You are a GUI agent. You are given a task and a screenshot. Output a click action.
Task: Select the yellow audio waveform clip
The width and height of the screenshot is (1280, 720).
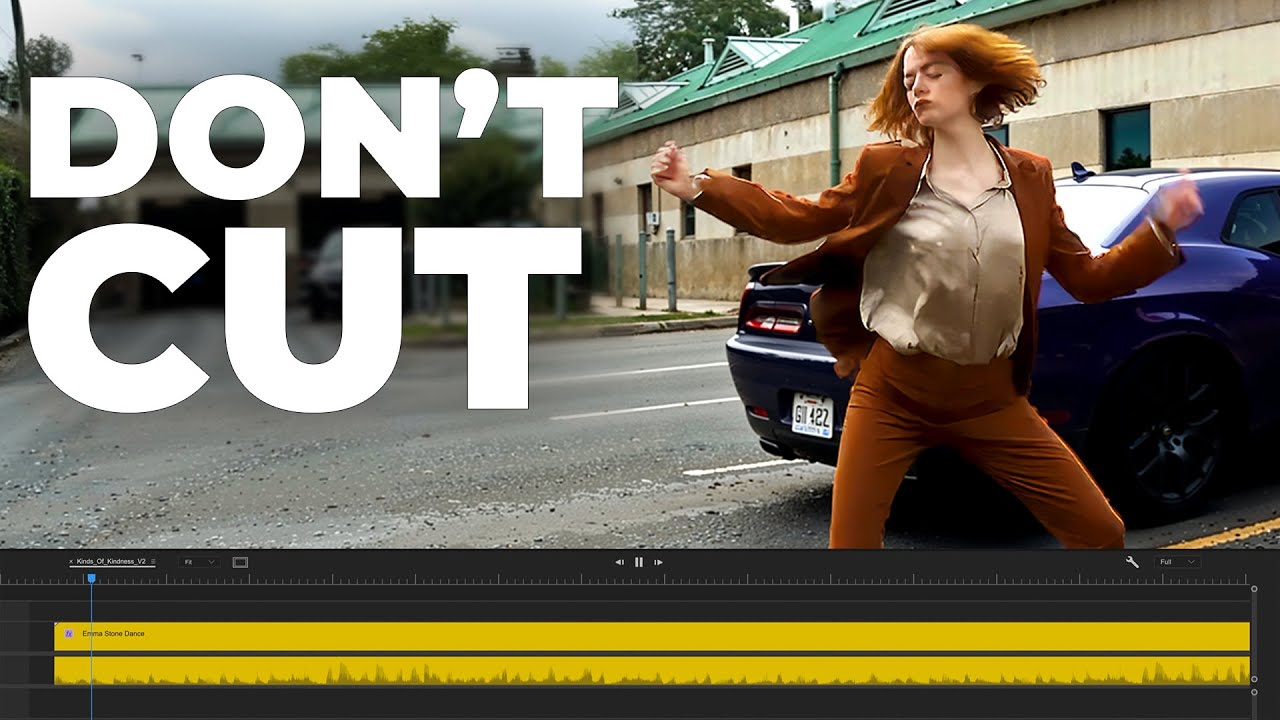click(652, 670)
